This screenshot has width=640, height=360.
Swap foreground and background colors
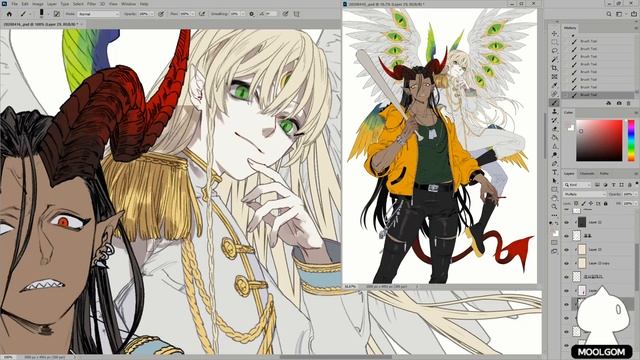(x=557, y=224)
